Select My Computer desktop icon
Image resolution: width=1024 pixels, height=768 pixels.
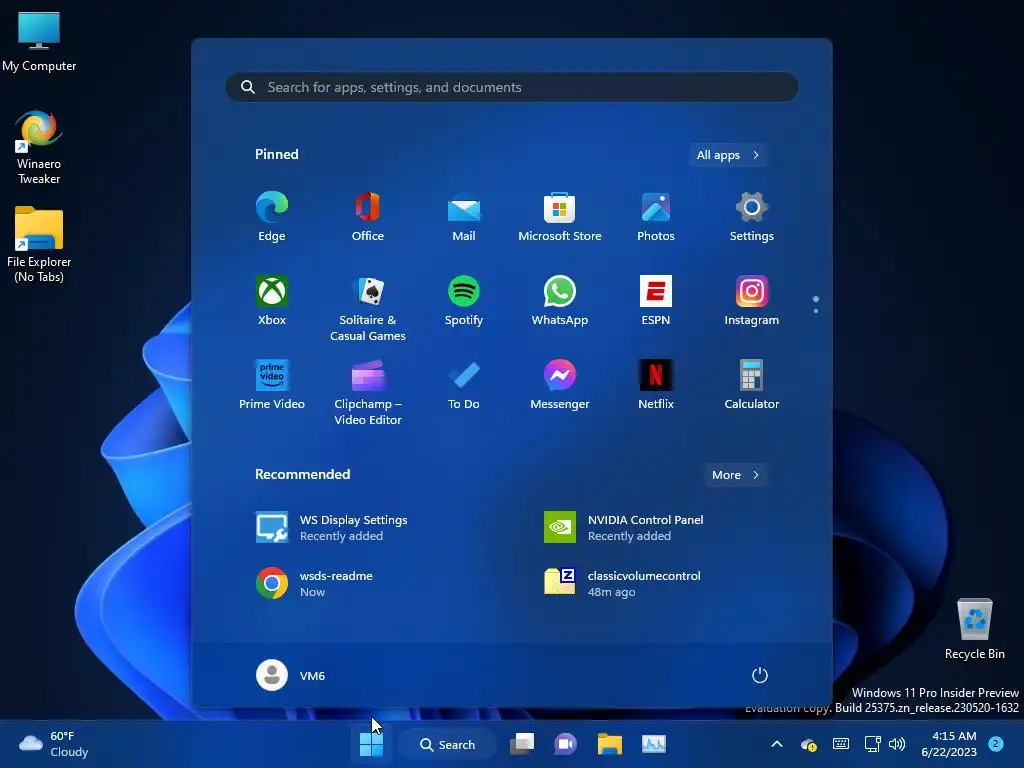[39, 40]
